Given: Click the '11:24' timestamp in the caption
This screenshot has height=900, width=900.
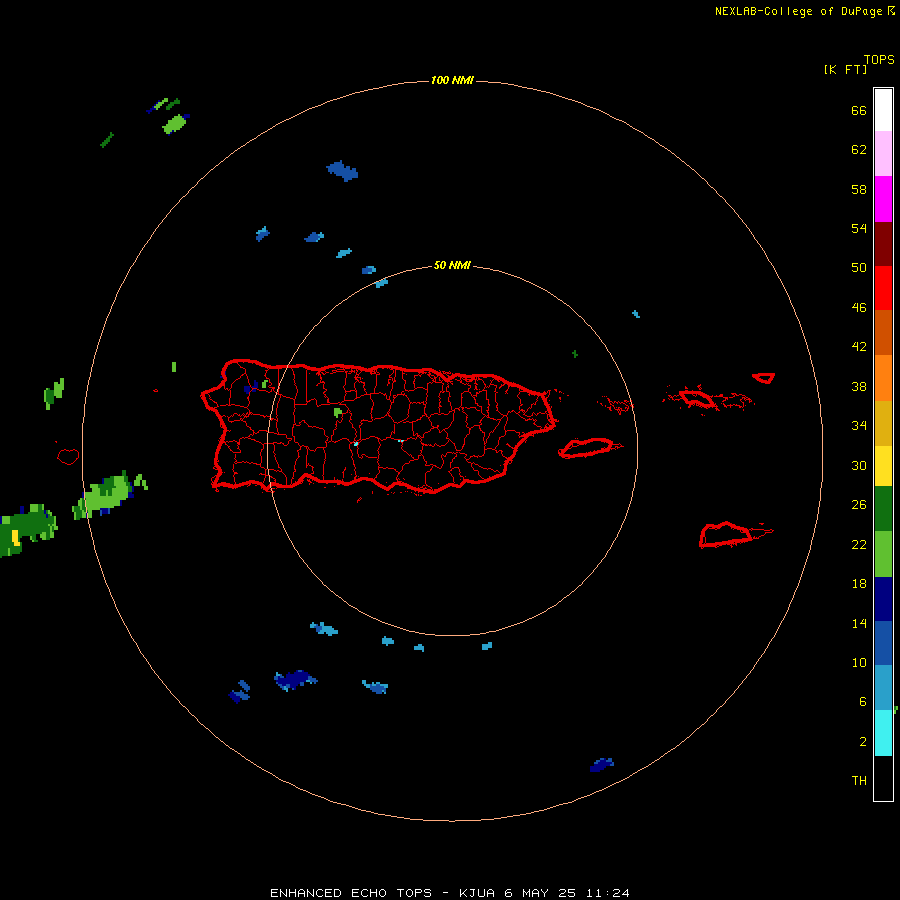Looking at the screenshot, I should [607, 893].
